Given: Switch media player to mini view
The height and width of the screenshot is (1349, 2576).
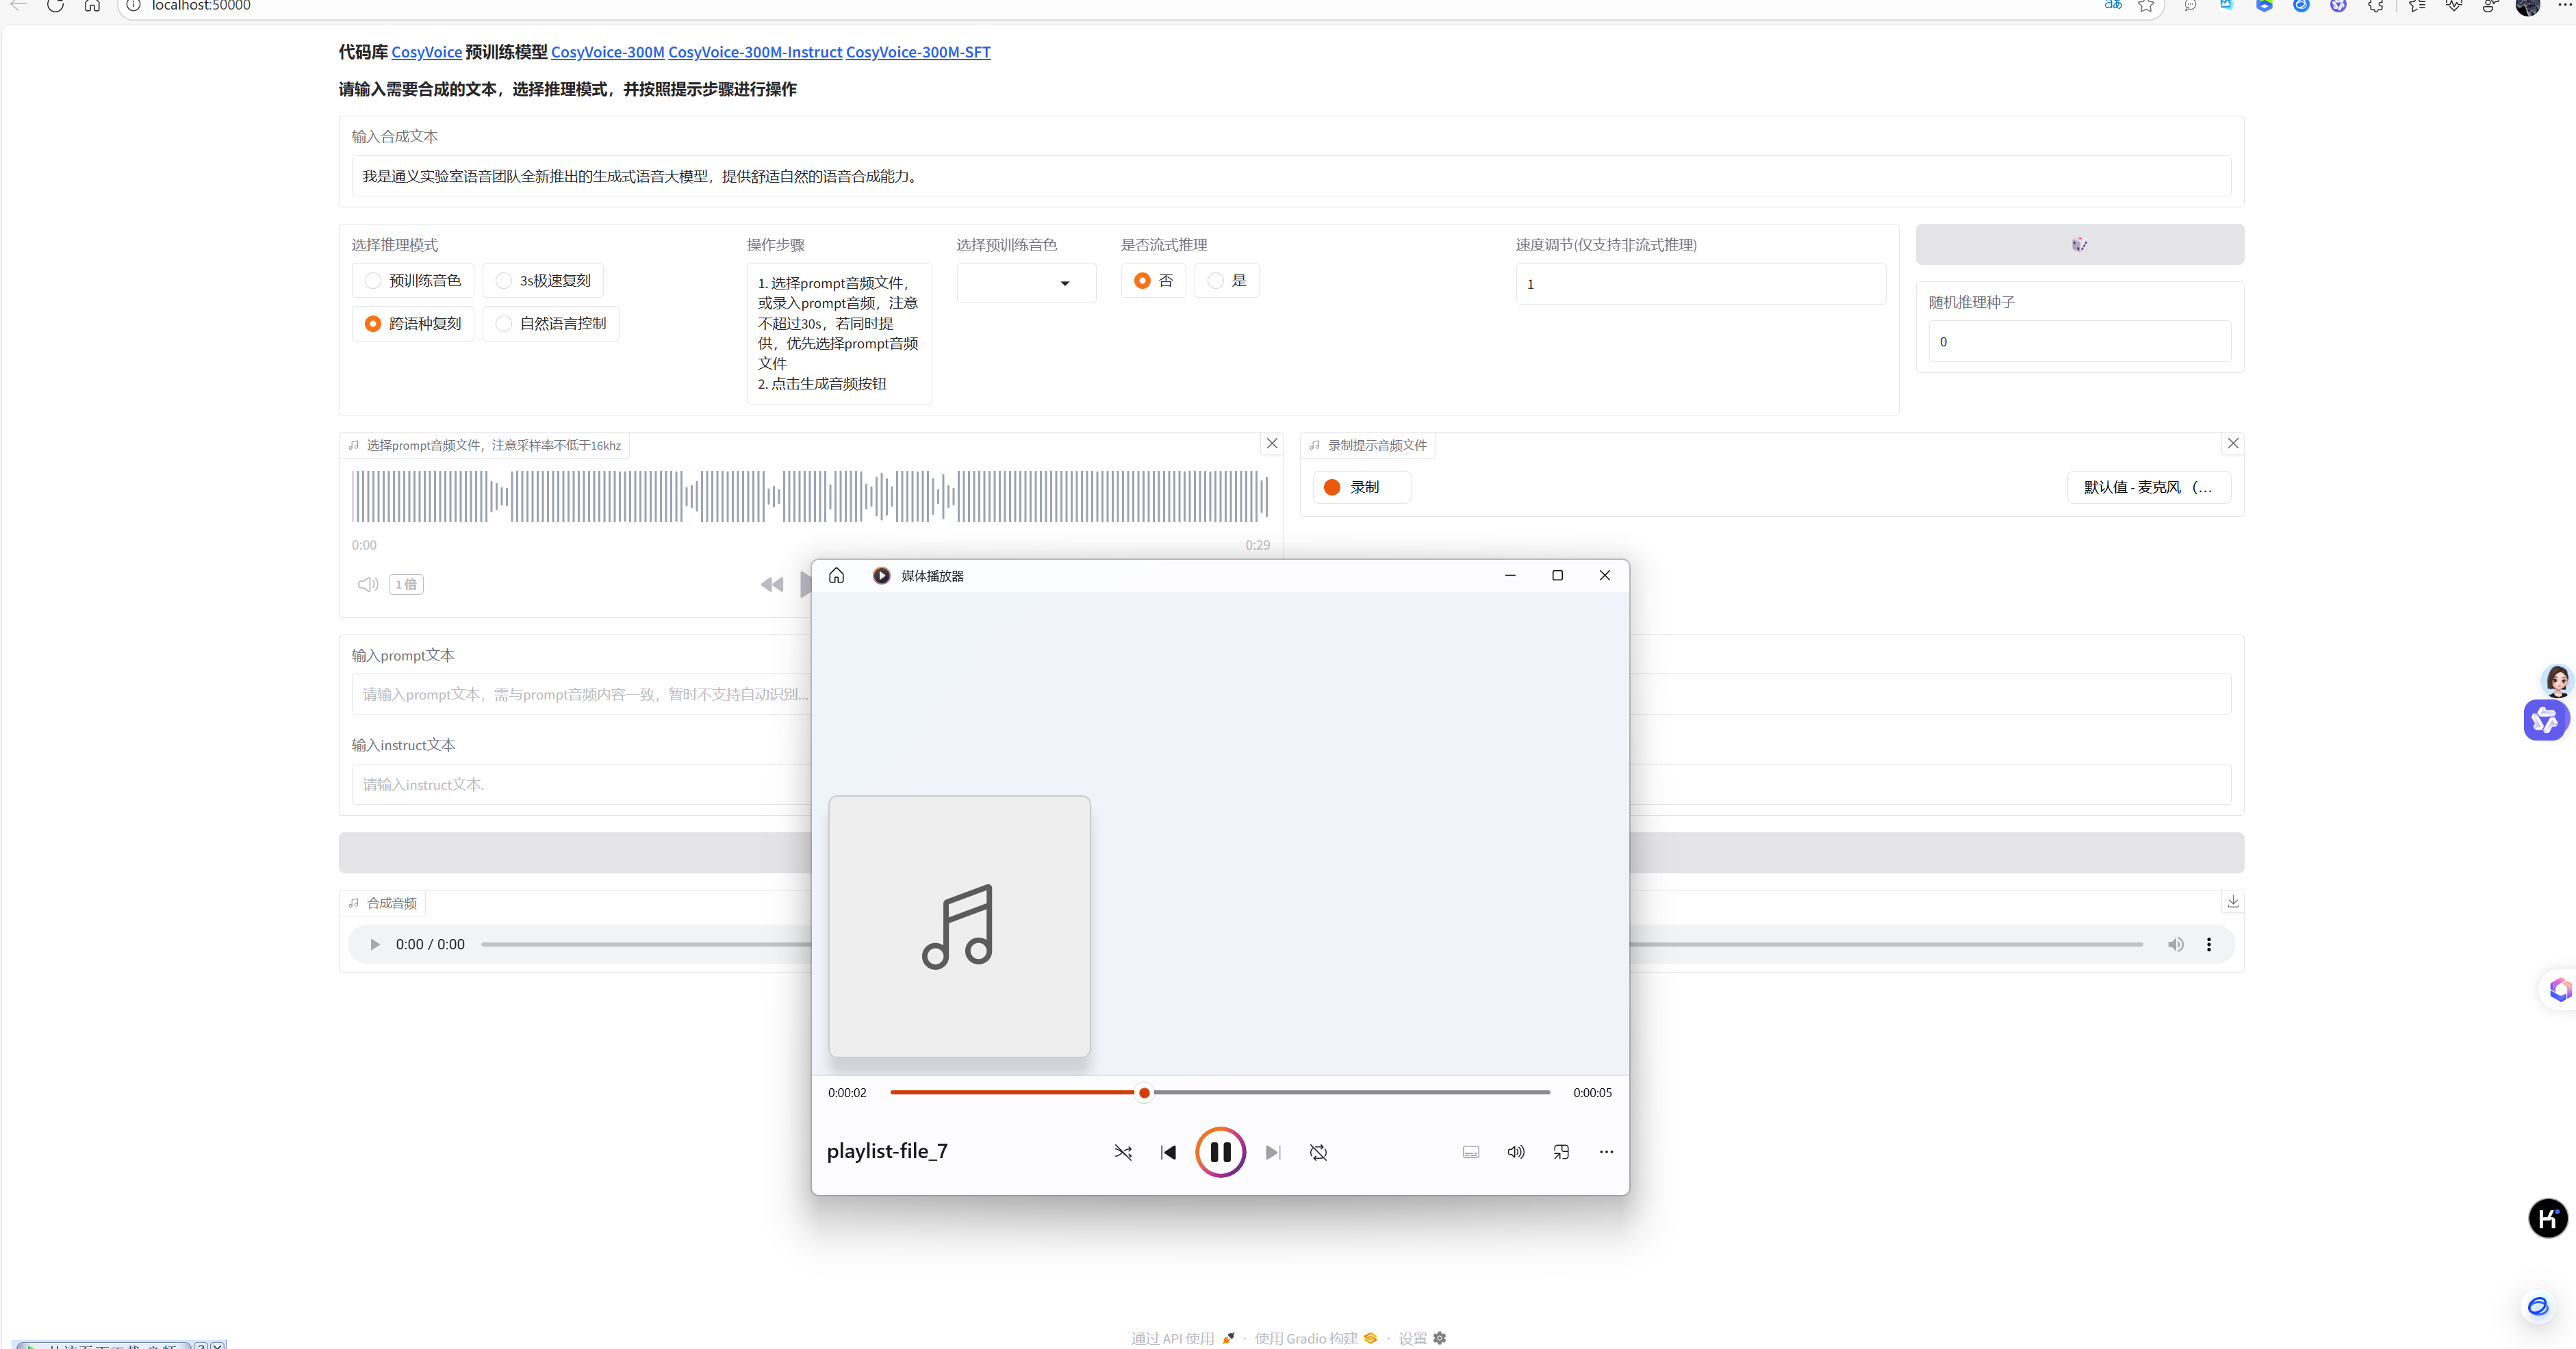Looking at the screenshot, I should click(1561, 1152).
